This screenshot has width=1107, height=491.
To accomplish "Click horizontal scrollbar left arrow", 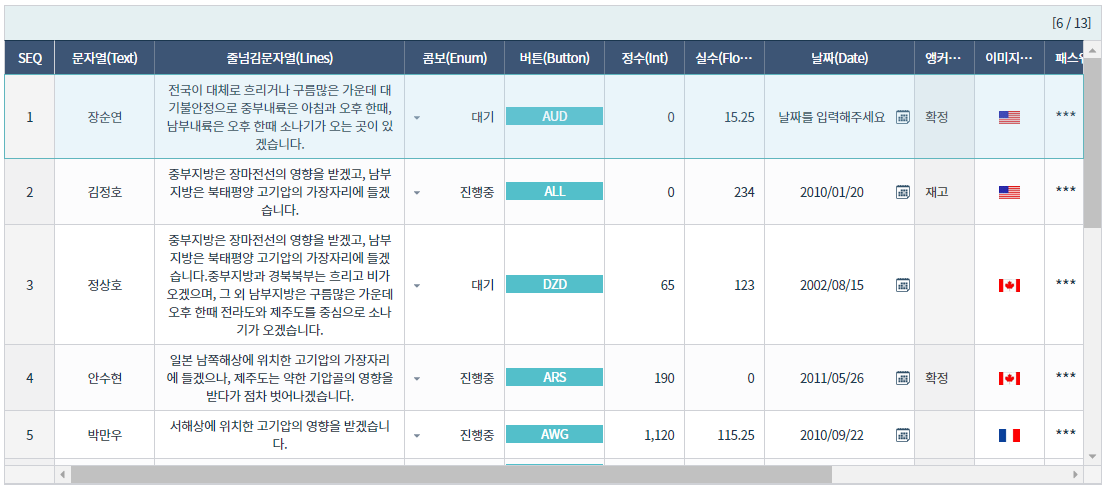I will (x=62, y=474).
